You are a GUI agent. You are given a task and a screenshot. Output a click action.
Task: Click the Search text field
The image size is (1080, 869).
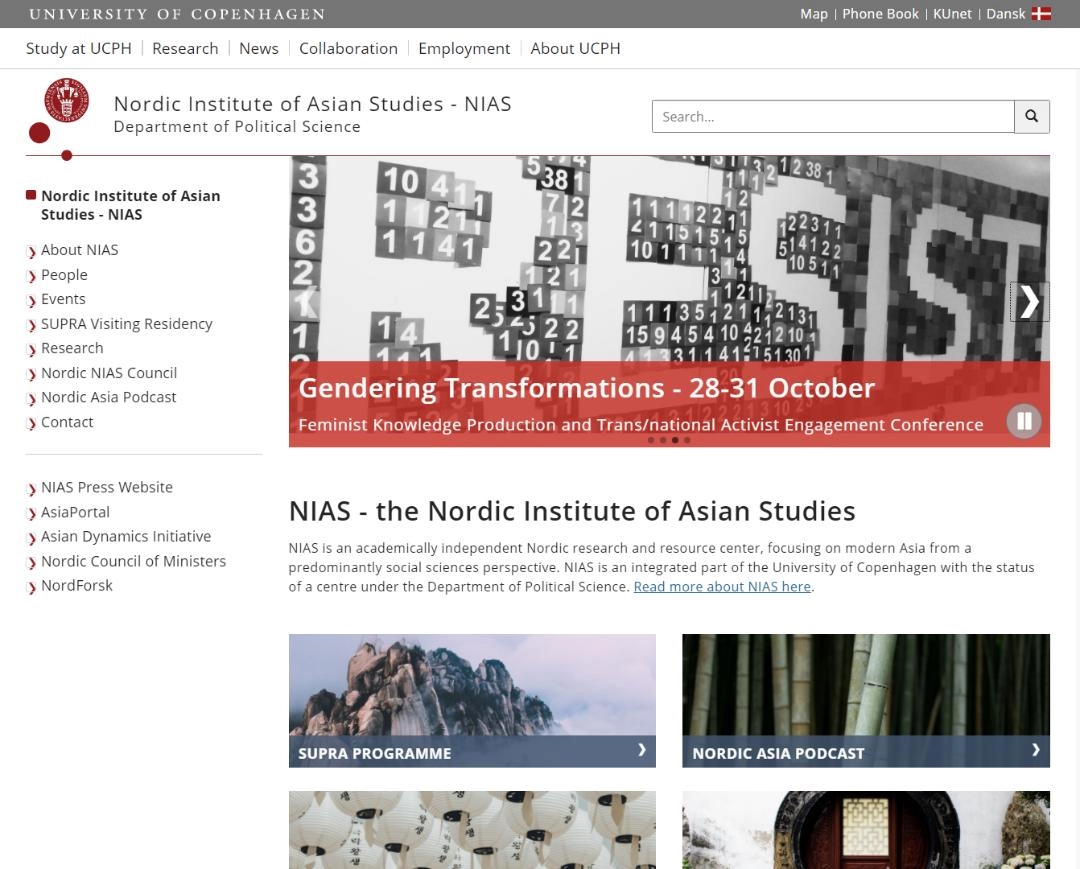tap(833, 116)
